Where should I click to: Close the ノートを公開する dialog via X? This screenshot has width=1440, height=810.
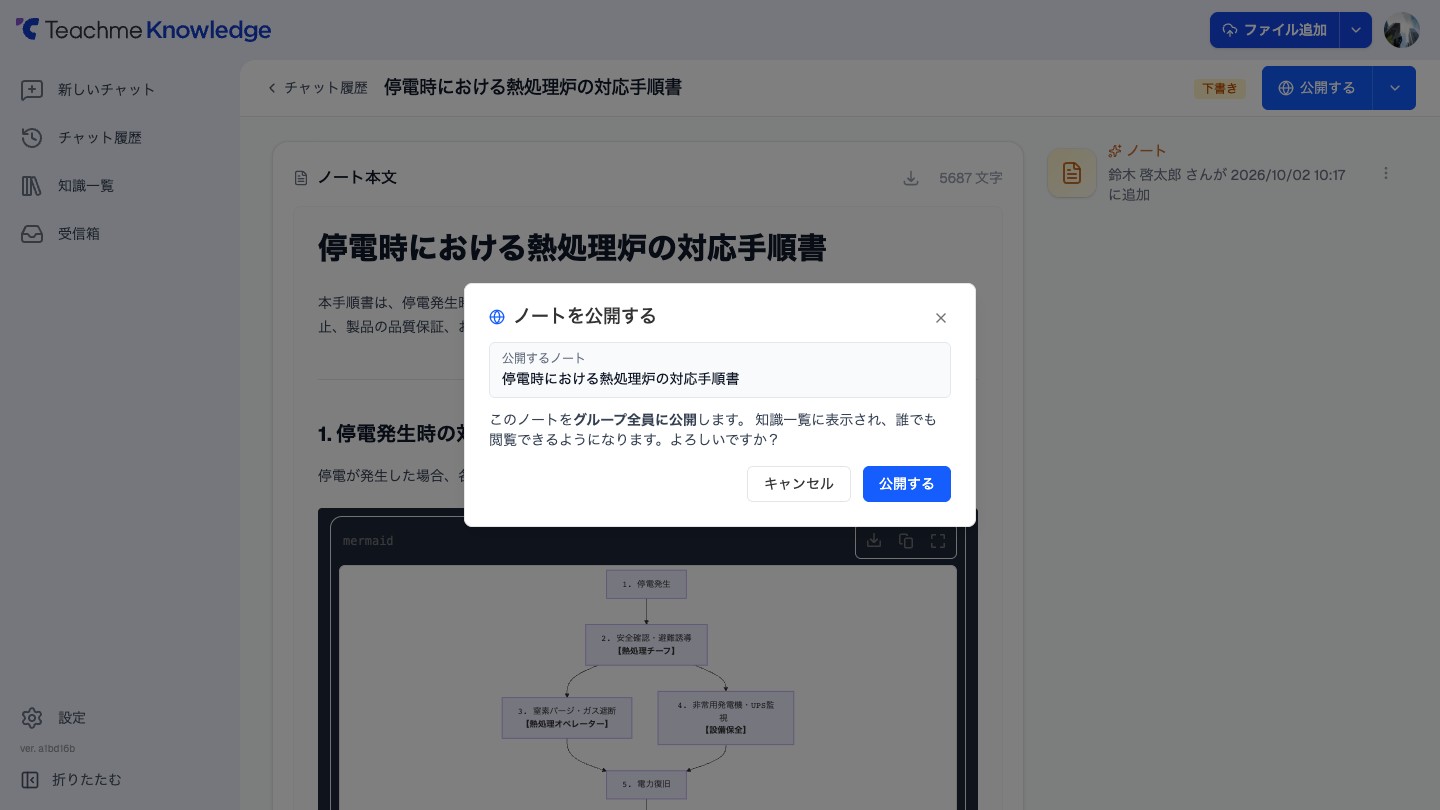940,318
